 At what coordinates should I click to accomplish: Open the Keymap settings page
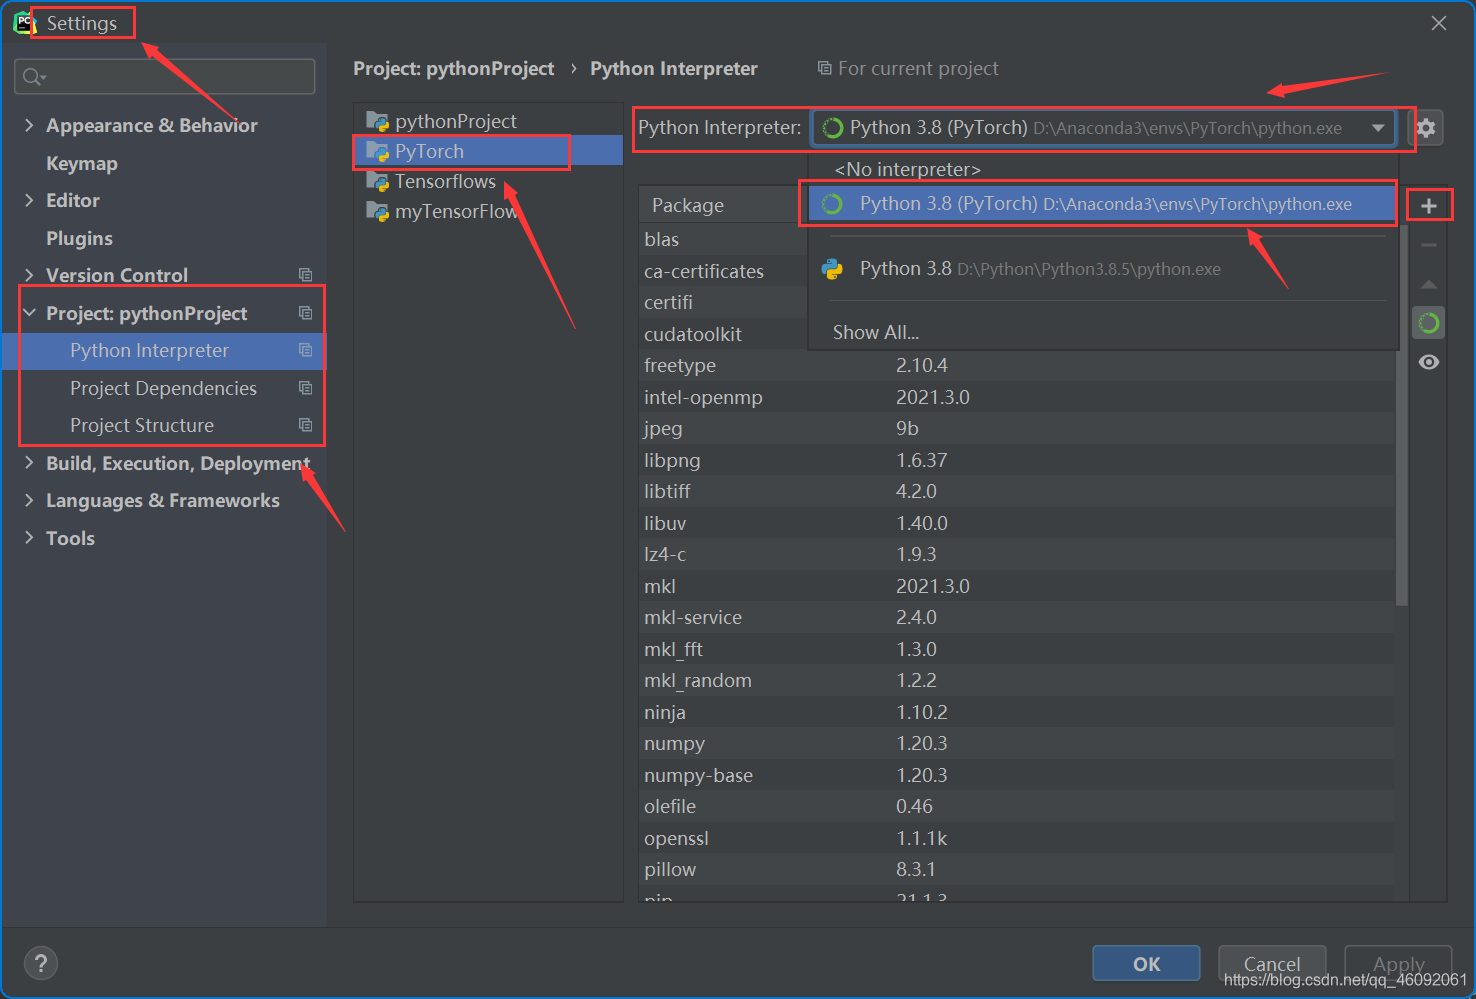82,163
